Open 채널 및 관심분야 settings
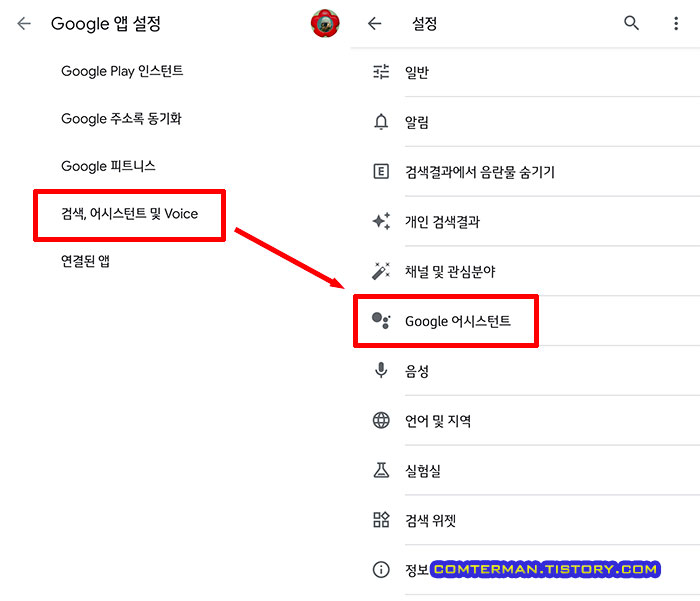This screenshot has height=601, width=700. 525,271
